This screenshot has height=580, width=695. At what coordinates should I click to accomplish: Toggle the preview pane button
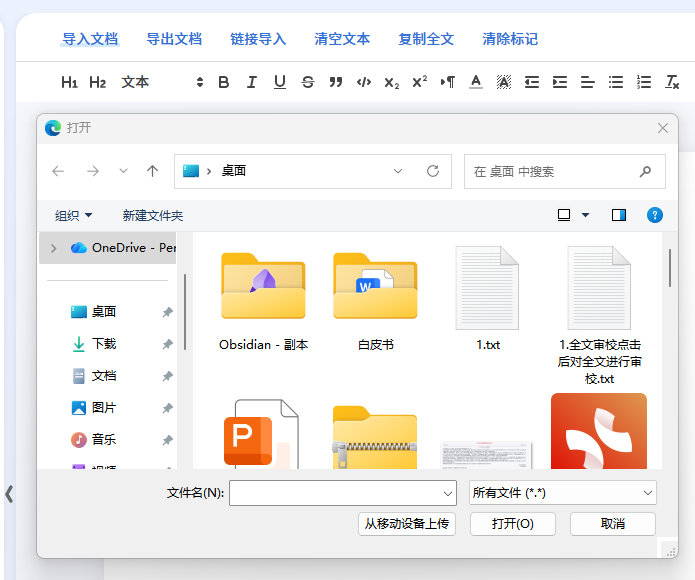click(619, 215)
